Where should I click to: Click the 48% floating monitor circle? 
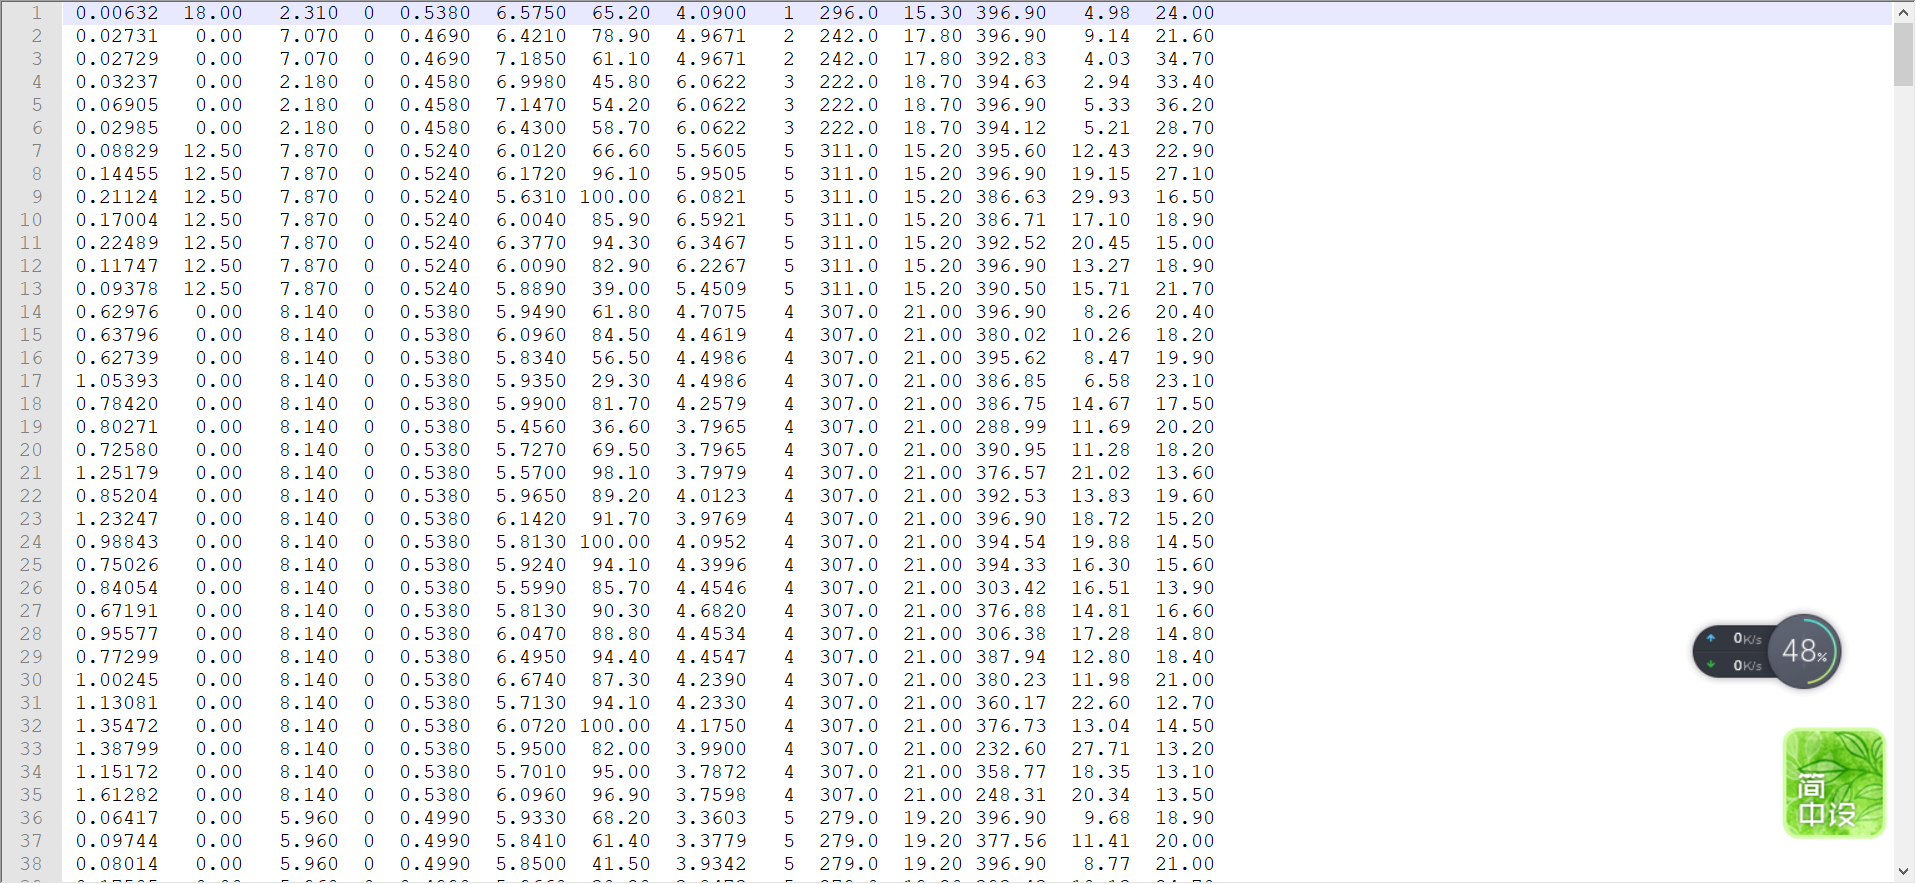click(x=1804, y=651)
